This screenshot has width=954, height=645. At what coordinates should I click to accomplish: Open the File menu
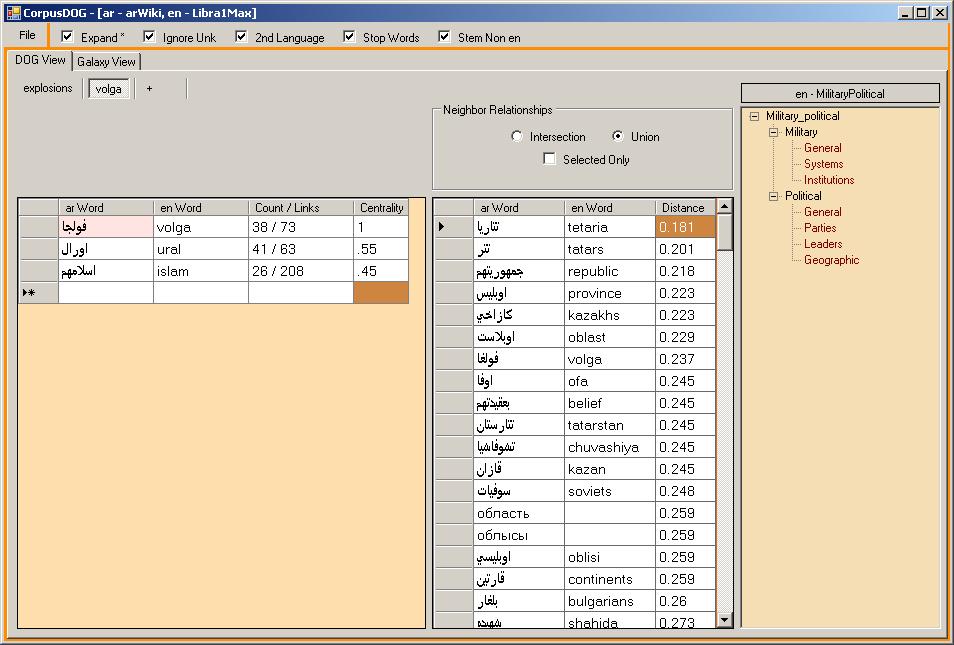[x=27, y=36]
